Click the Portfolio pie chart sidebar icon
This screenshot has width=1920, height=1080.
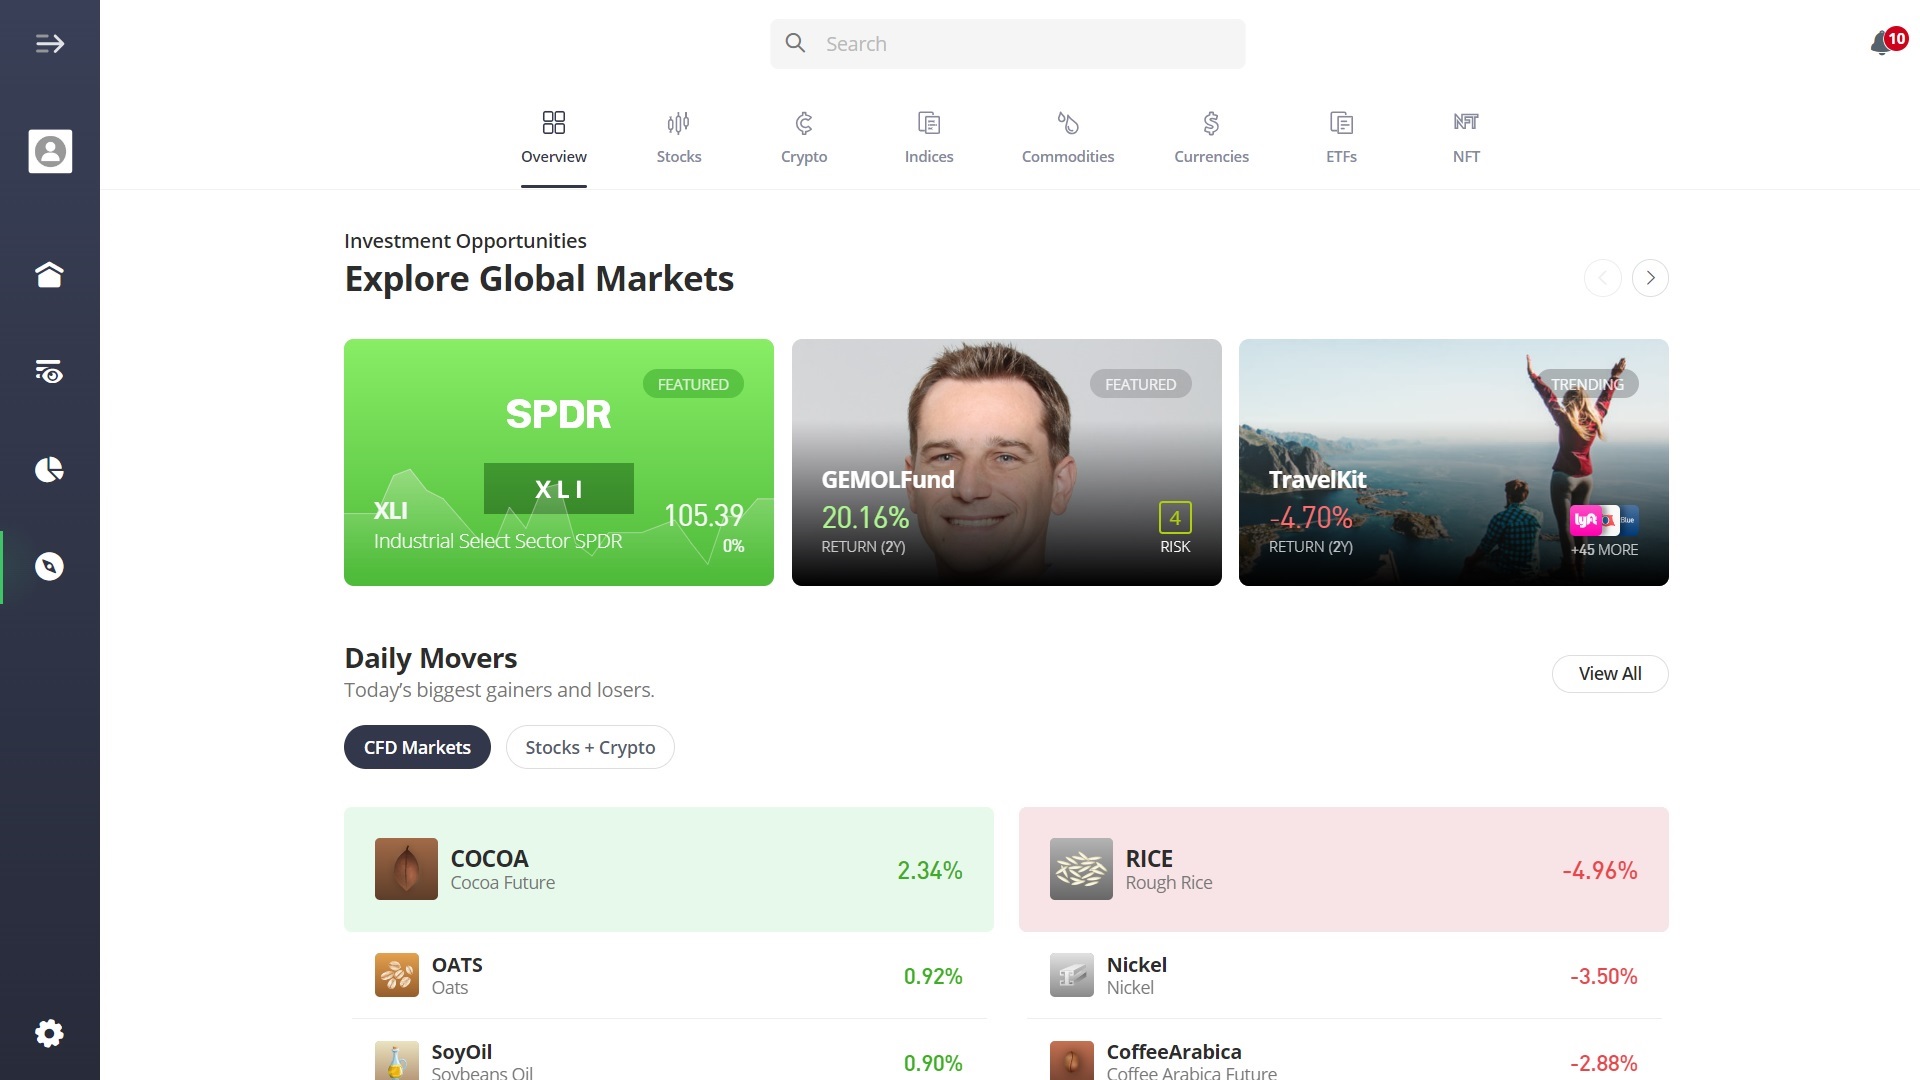tap(50, 468)
